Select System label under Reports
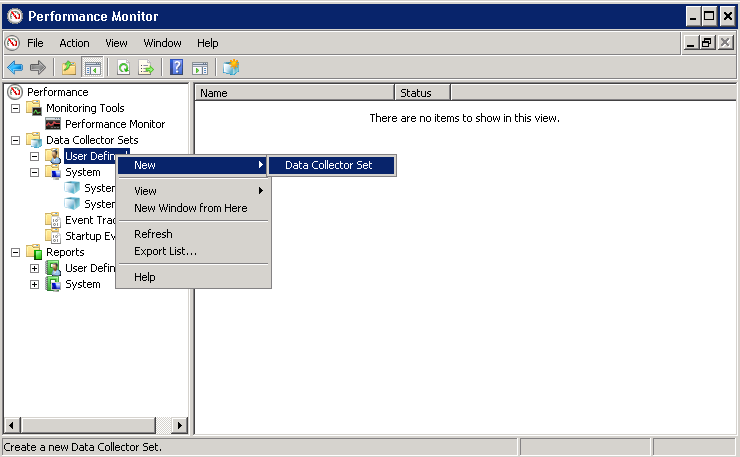Screen dimensions: 740x457 (83, 285)
